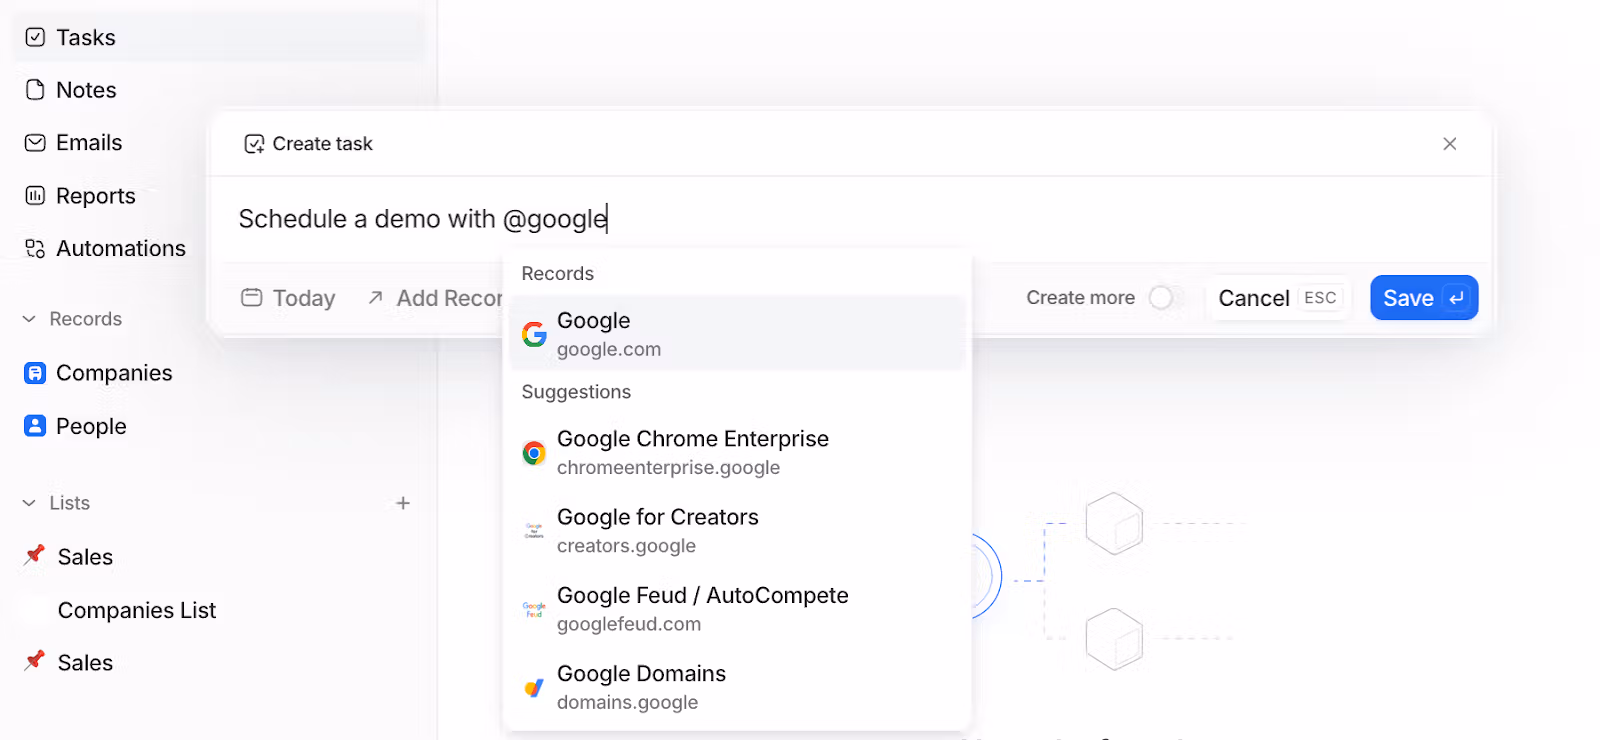
Task: Choose Google Feud / AutoCompete suggestion
Action: pyautogui.click(x=737, y=609)
